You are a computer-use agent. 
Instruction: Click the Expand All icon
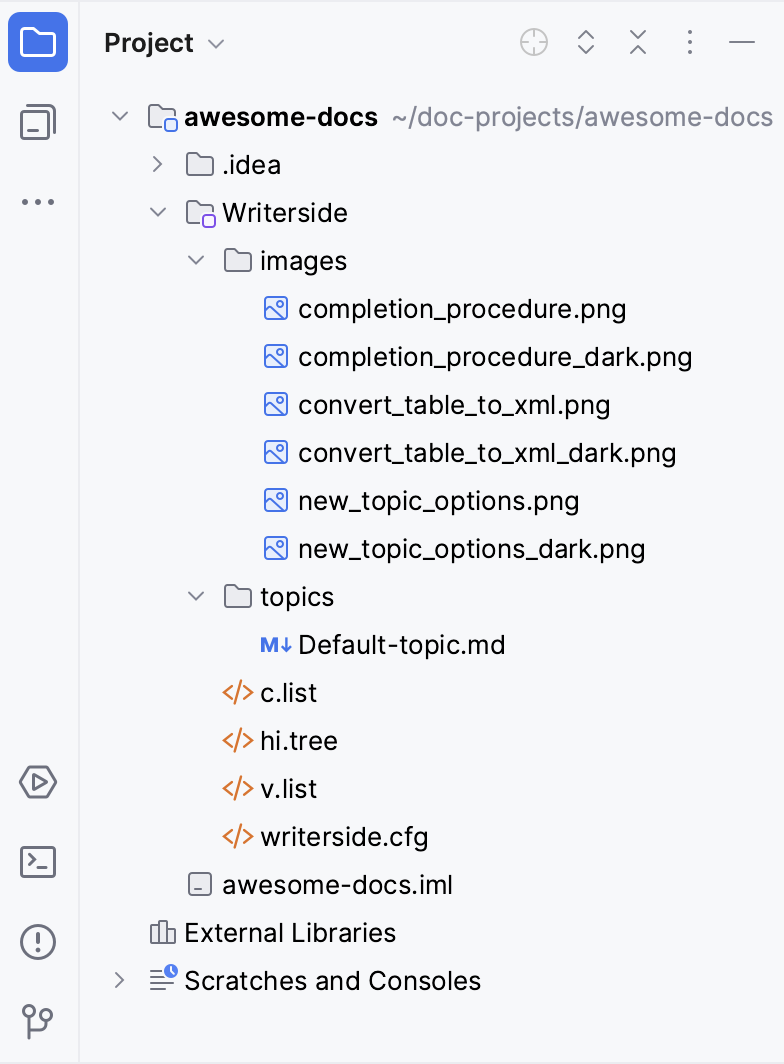586,43
